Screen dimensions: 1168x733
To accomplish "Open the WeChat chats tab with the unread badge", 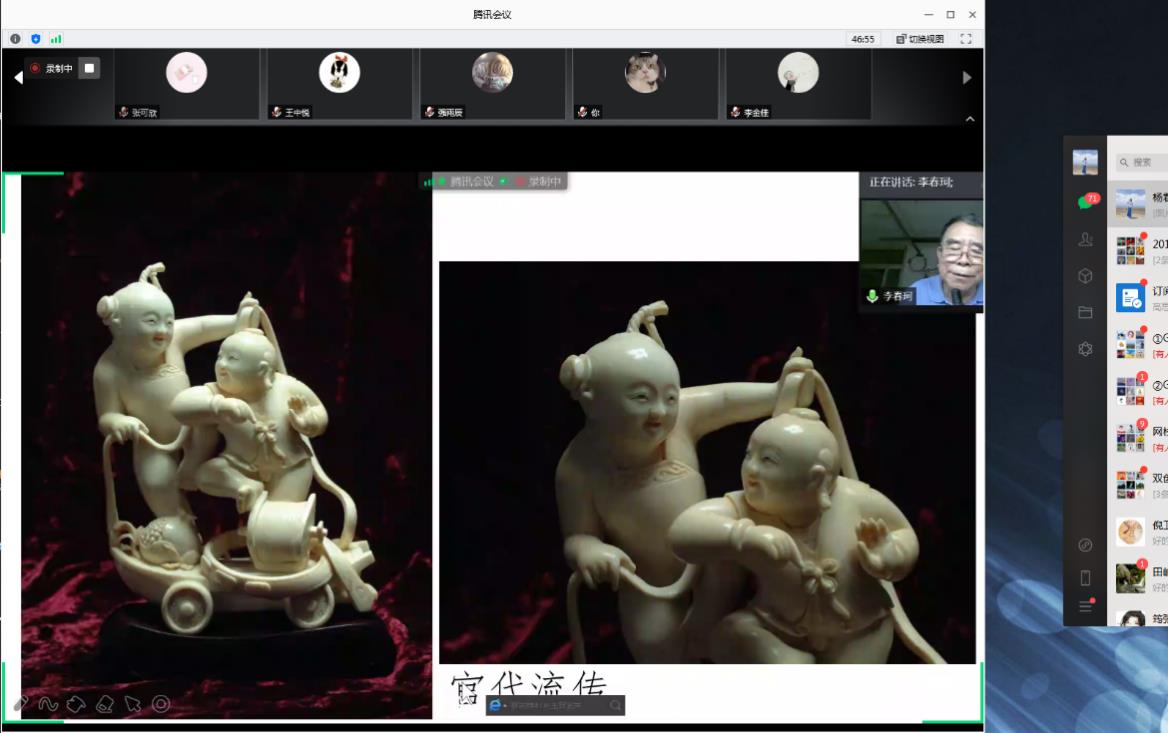I will (x=1085, y=202).
